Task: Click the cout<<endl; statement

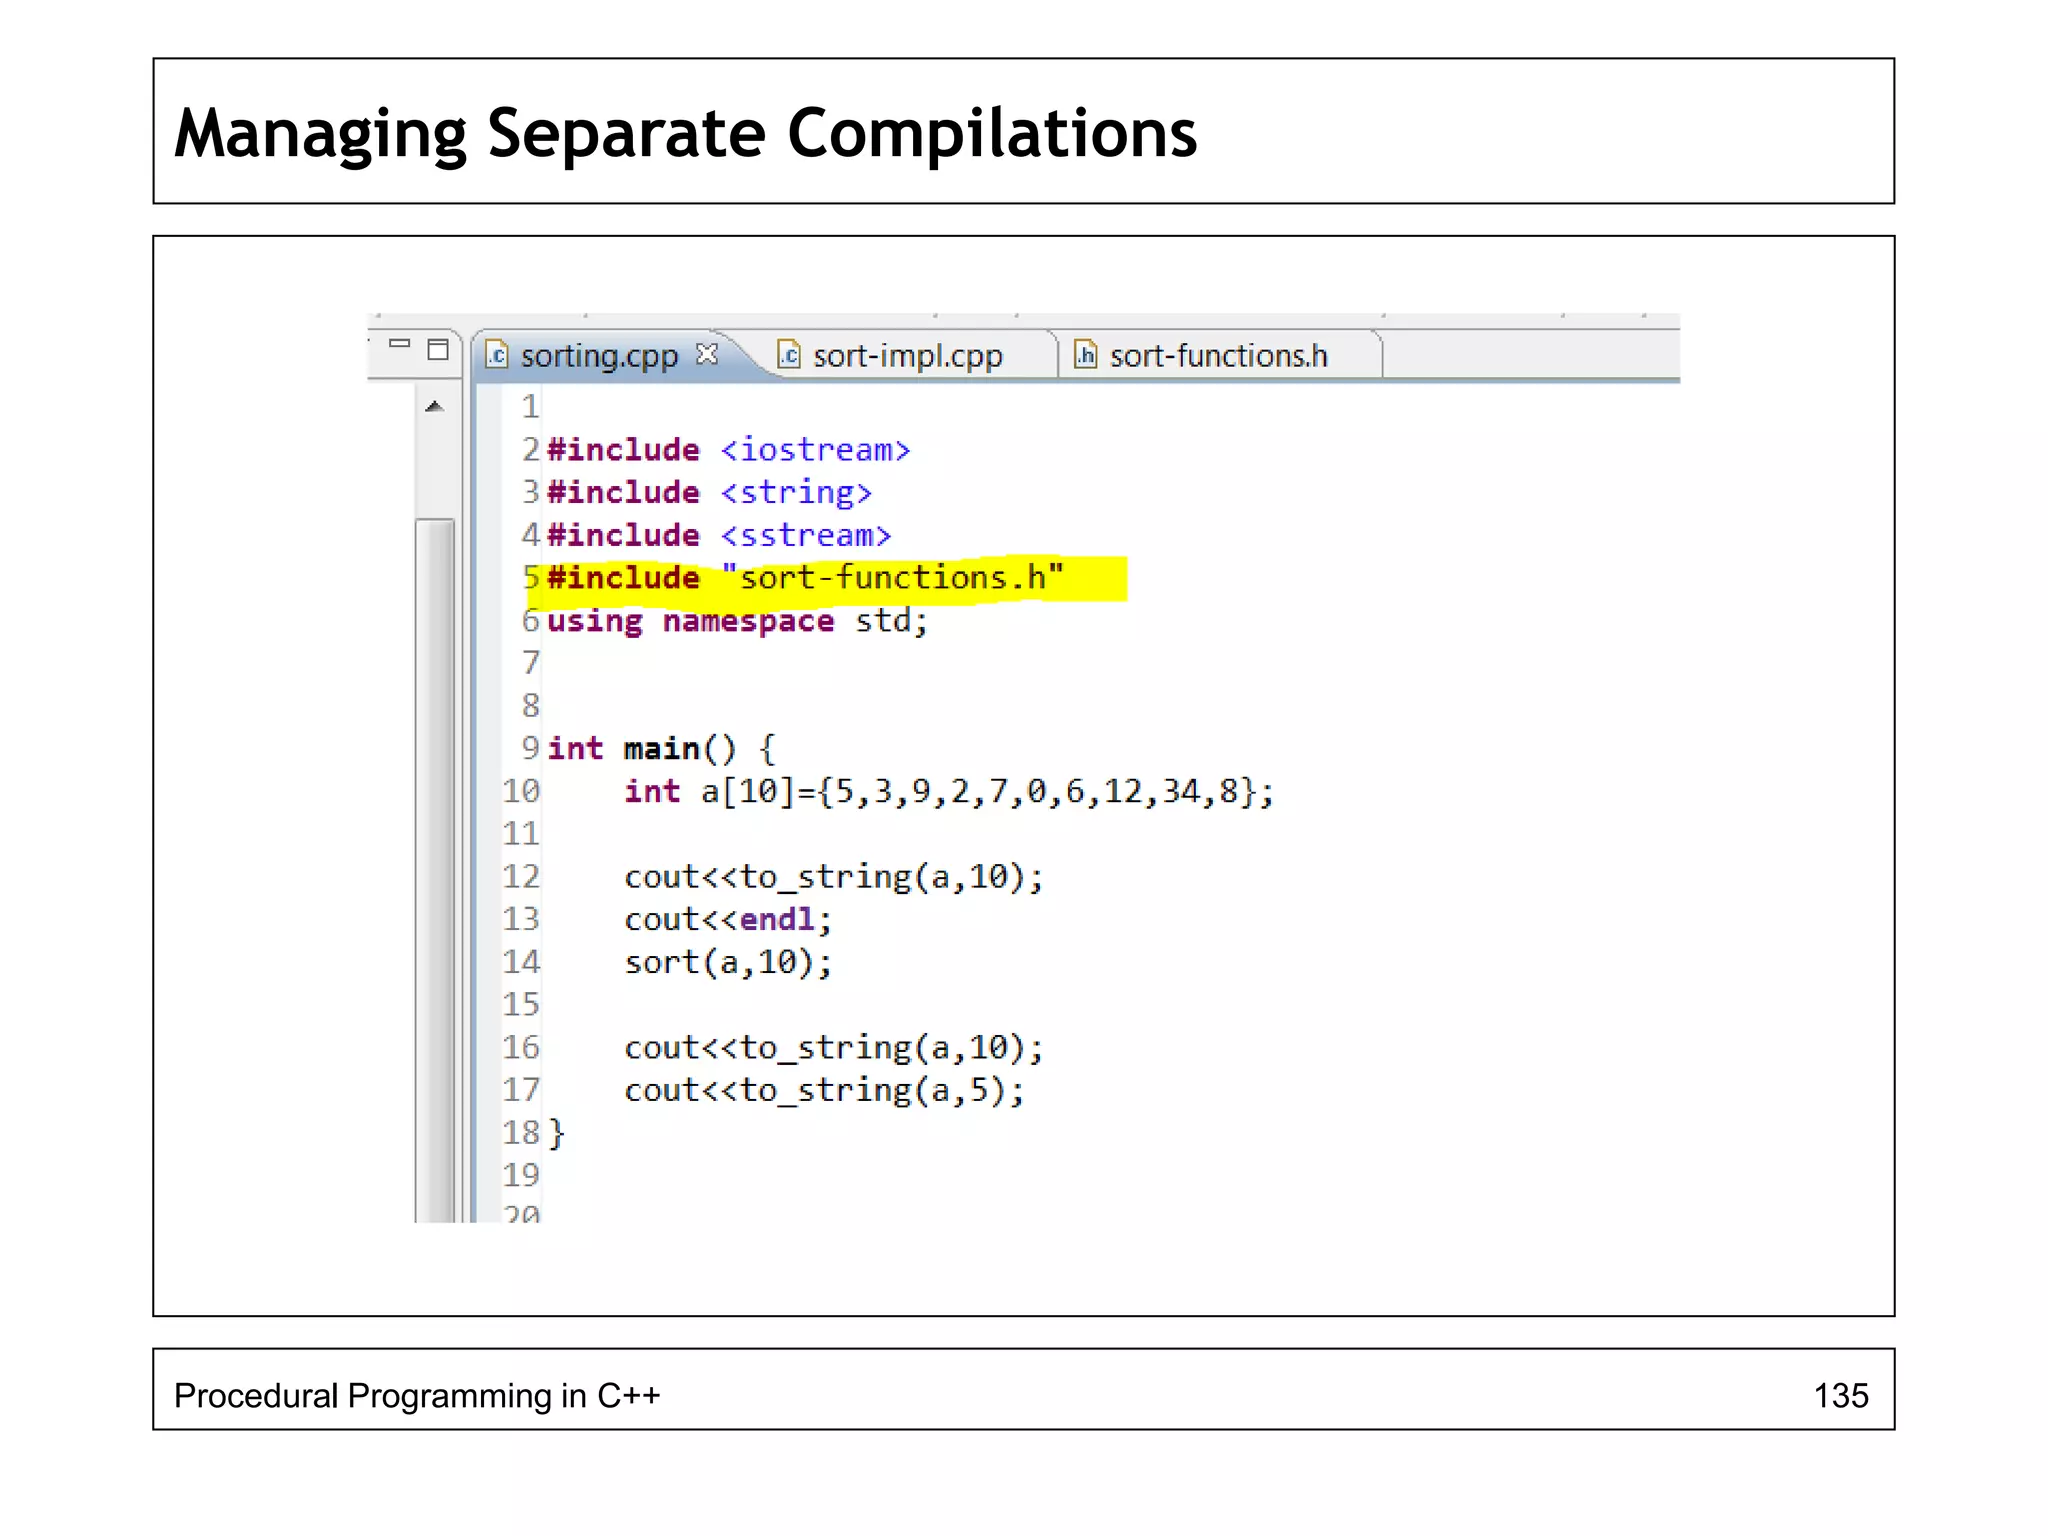Action: point(728,920)
